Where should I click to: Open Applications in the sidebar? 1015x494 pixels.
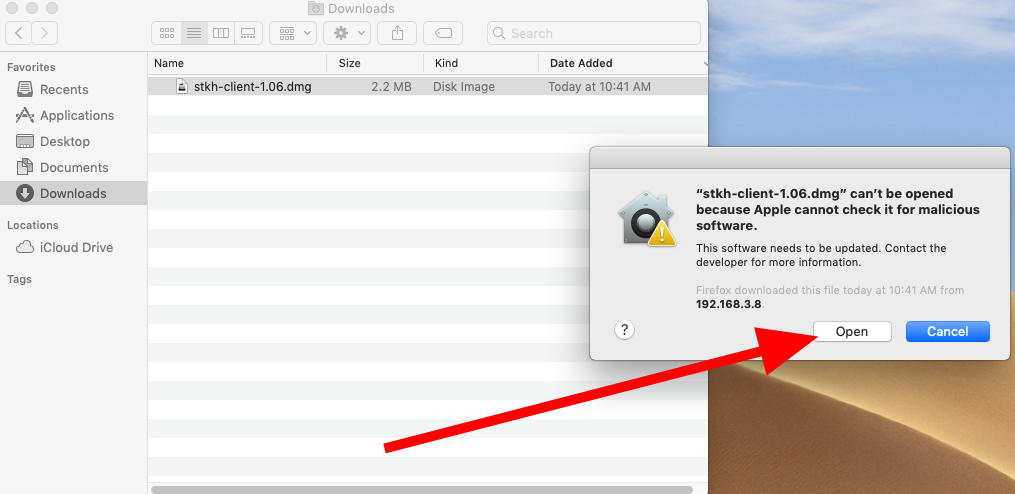[65, 115]
